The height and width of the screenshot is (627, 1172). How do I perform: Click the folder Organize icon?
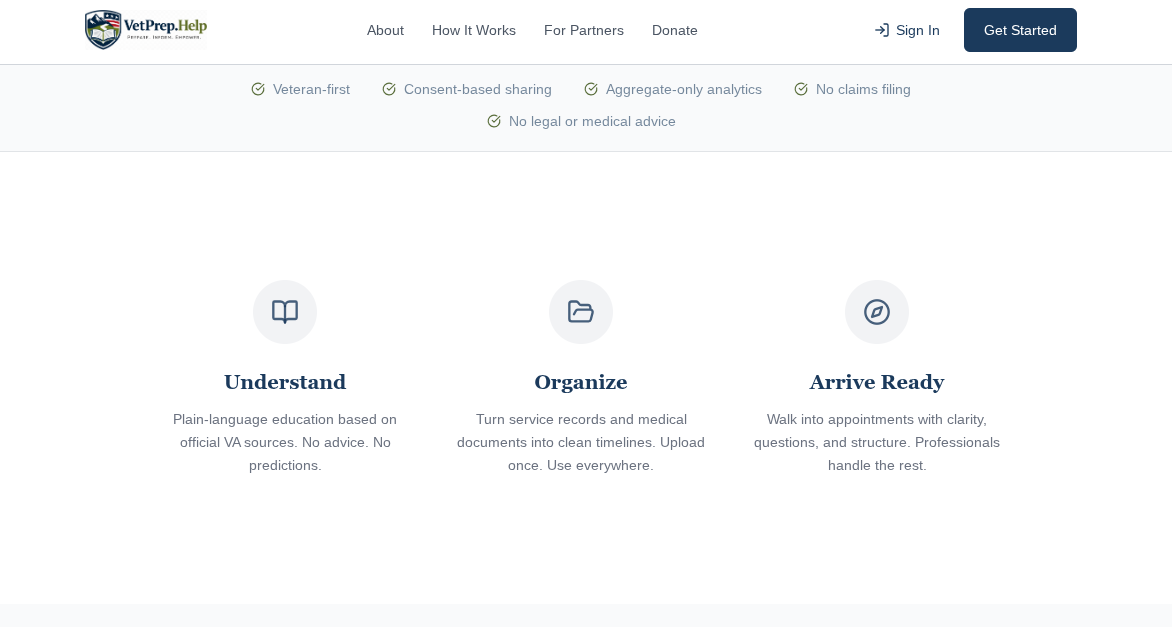point(581,312)
